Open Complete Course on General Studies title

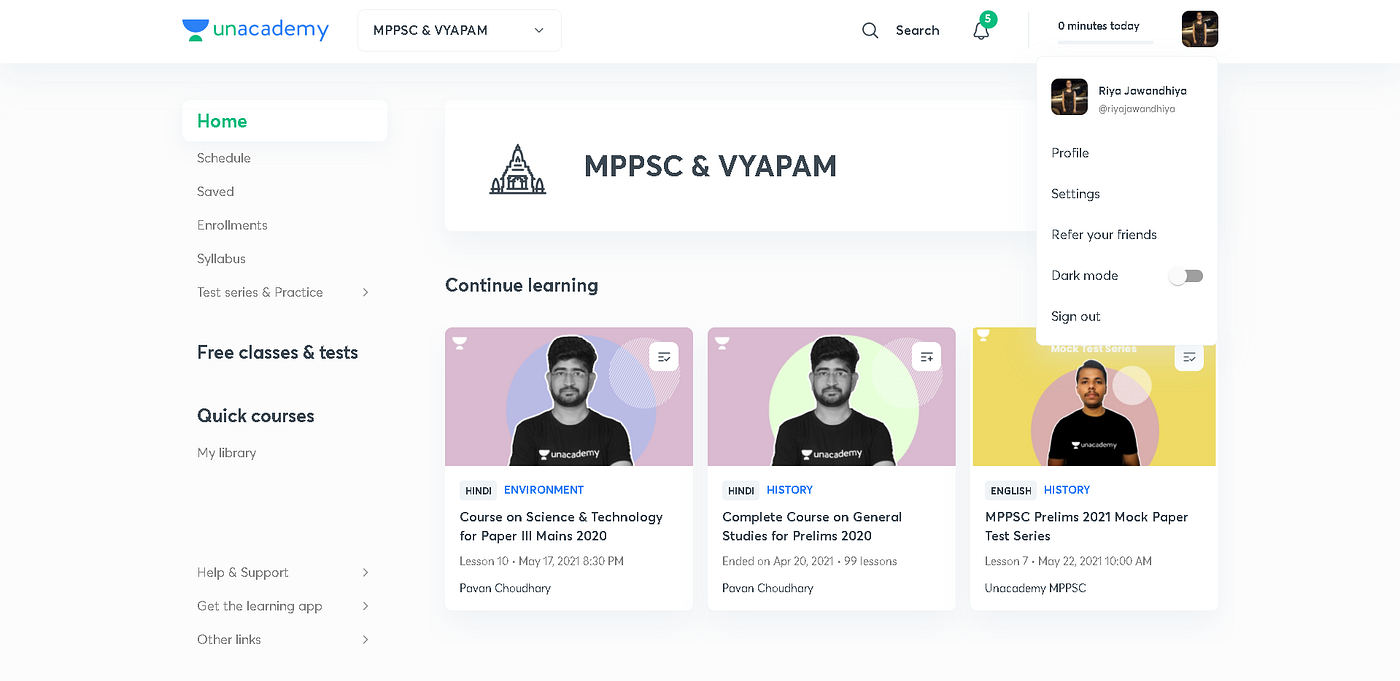(x=812, y=526)
